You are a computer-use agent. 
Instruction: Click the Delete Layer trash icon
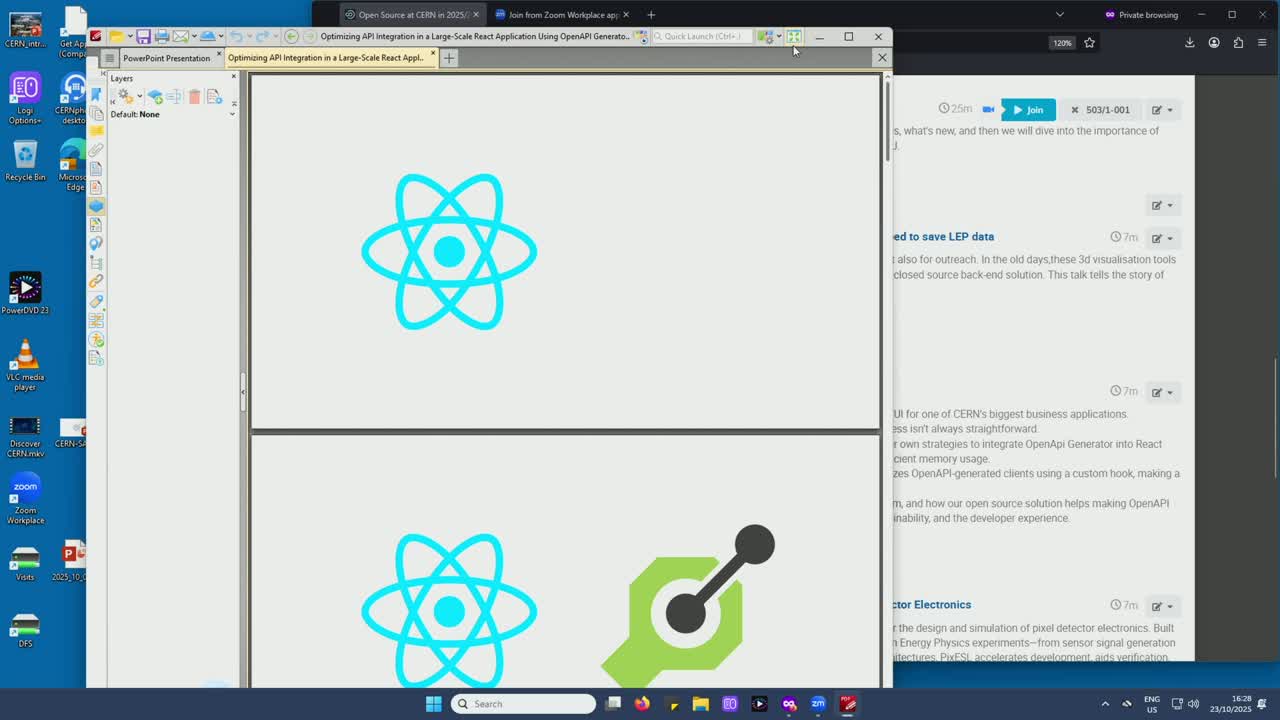[194, 96]
